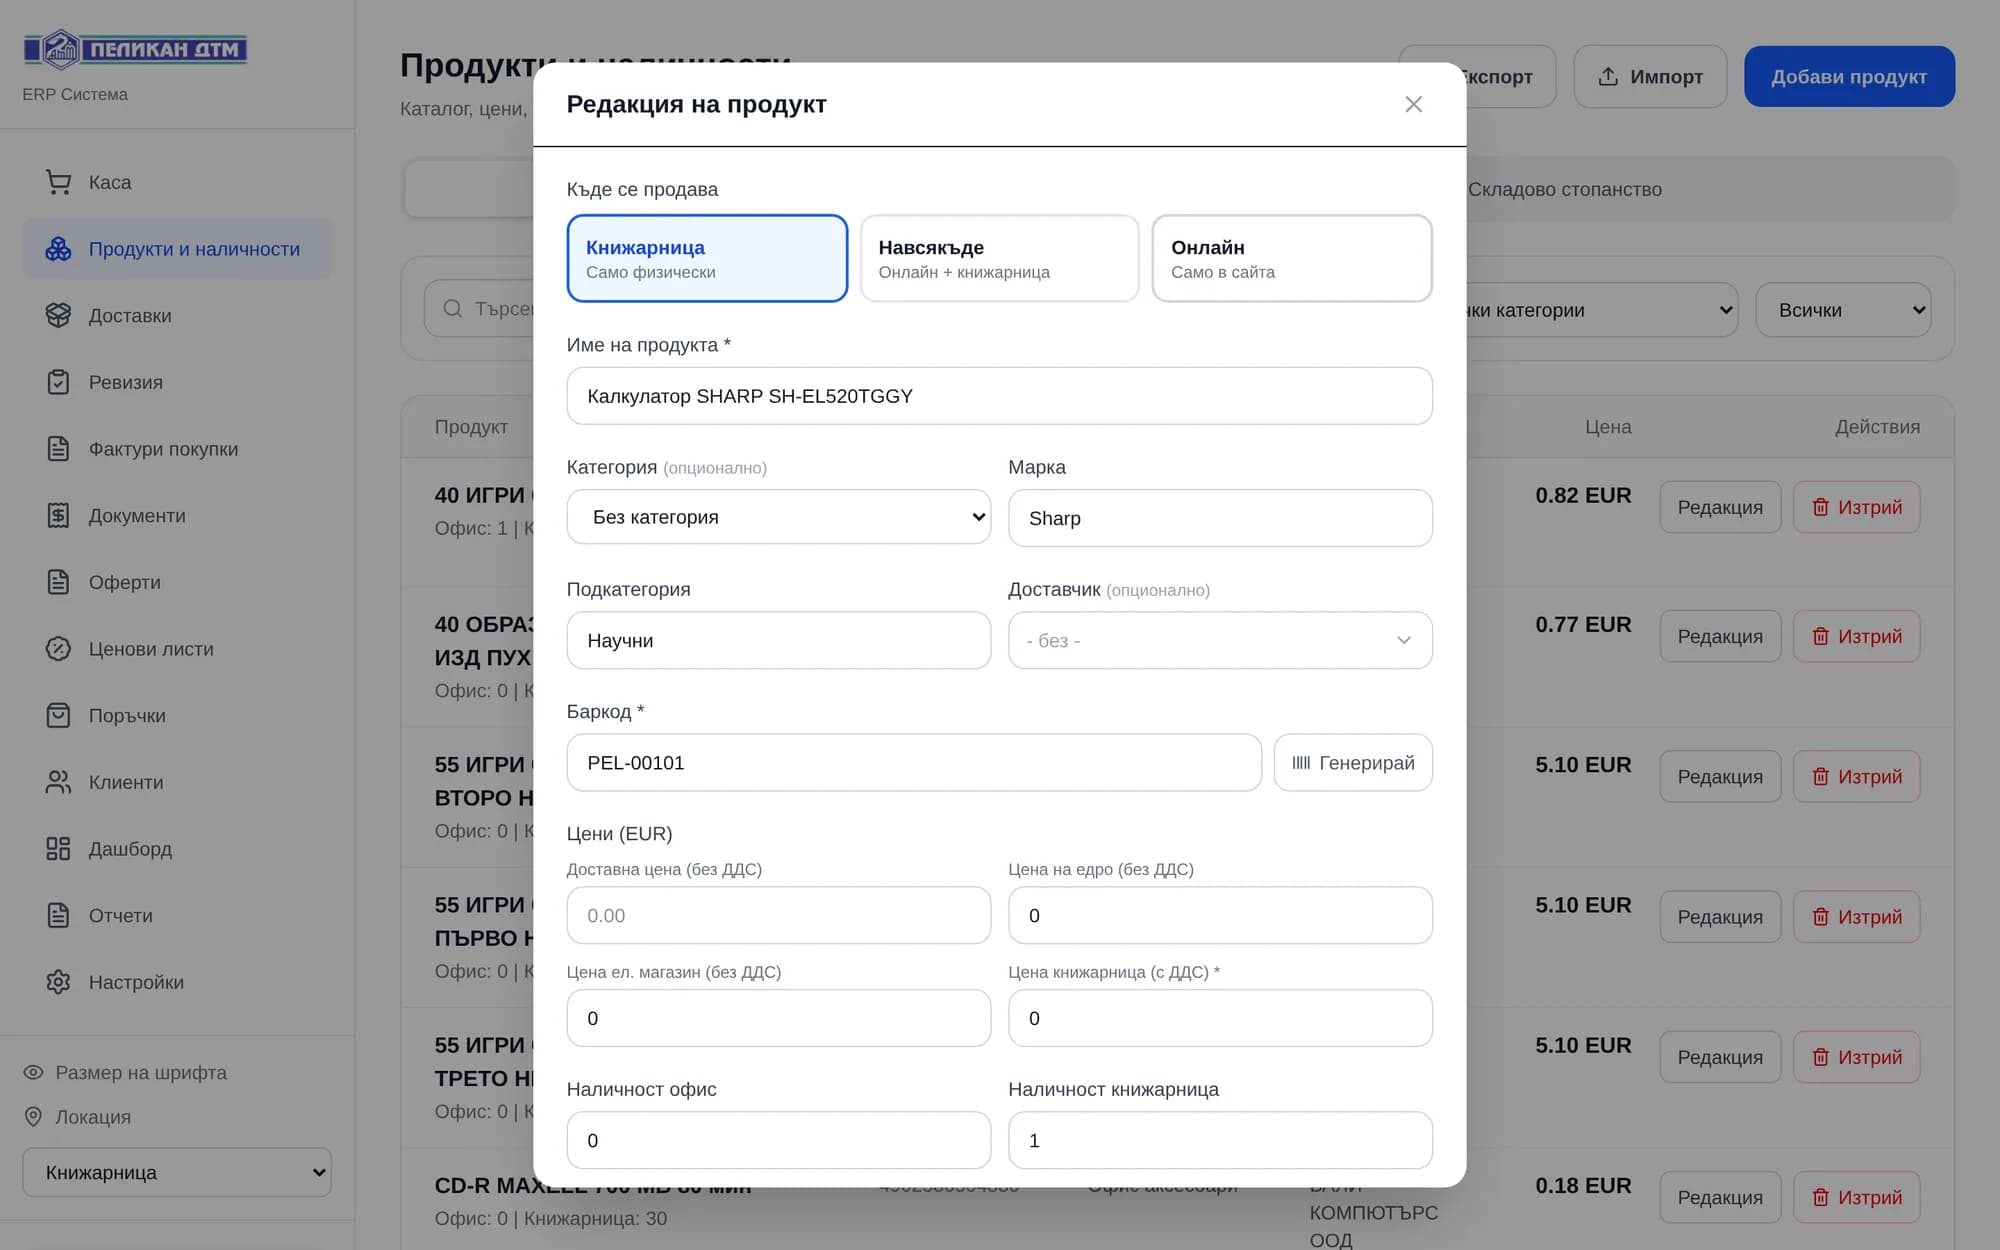Close the Редакция на продукт dialog
Image resolution: width=2000 pixels, height=1250 pixels.
pos(1413,104)
